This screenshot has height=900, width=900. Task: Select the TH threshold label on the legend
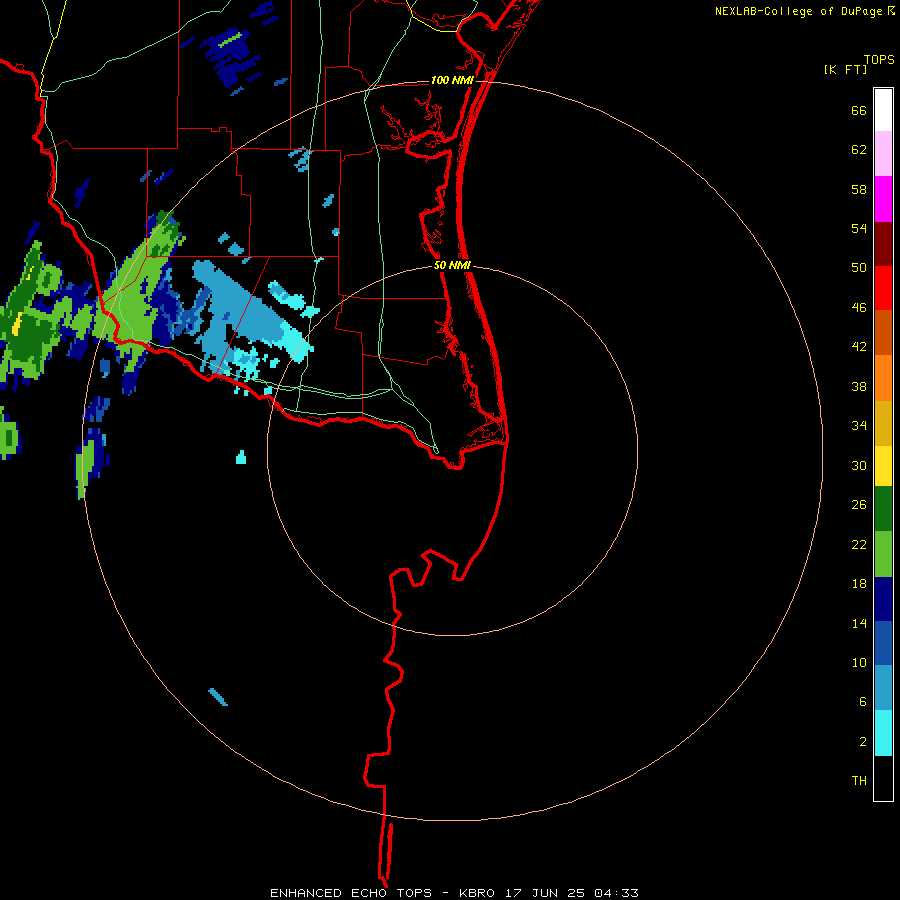click(859, 781)
